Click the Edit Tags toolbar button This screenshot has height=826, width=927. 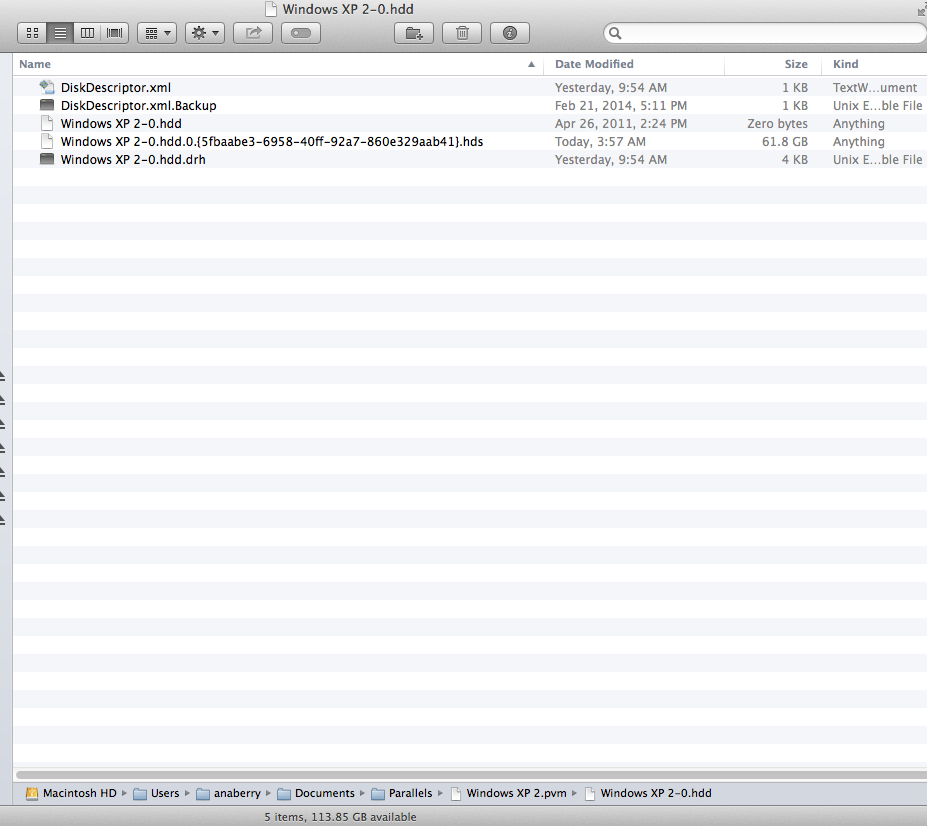(x=301, y=33)
